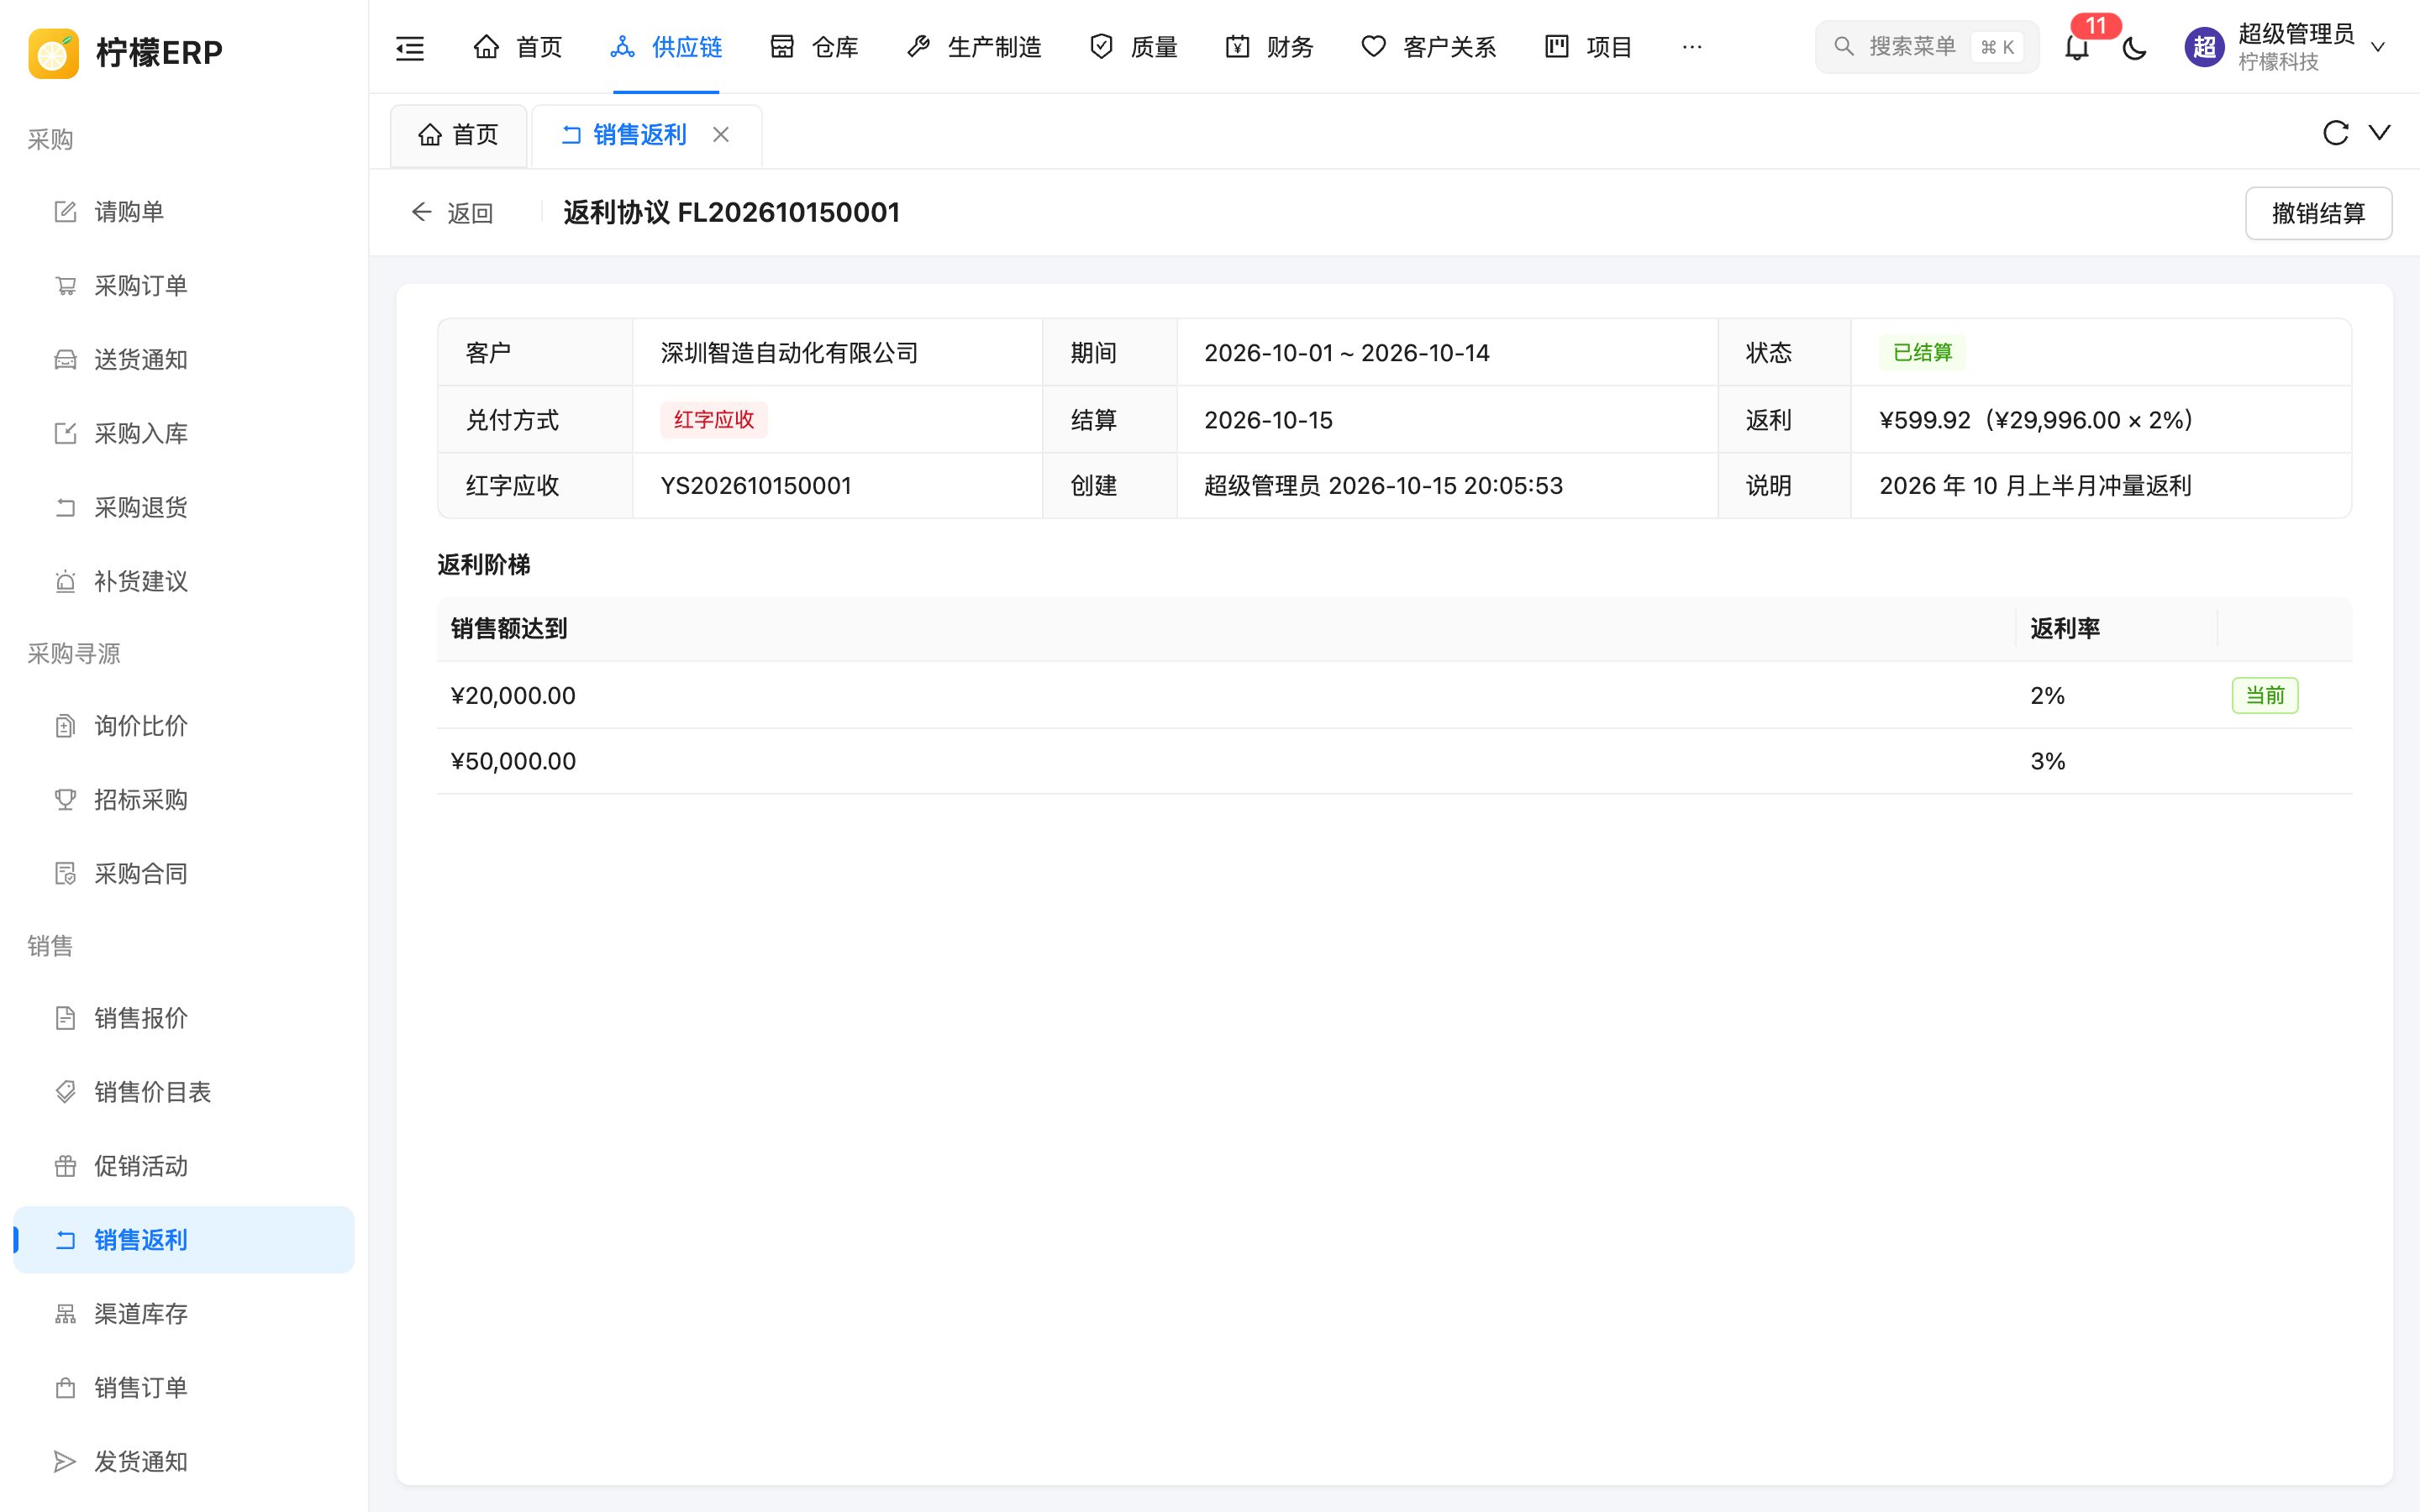Open 发货通知 in the sidebar

point(184,1462)
